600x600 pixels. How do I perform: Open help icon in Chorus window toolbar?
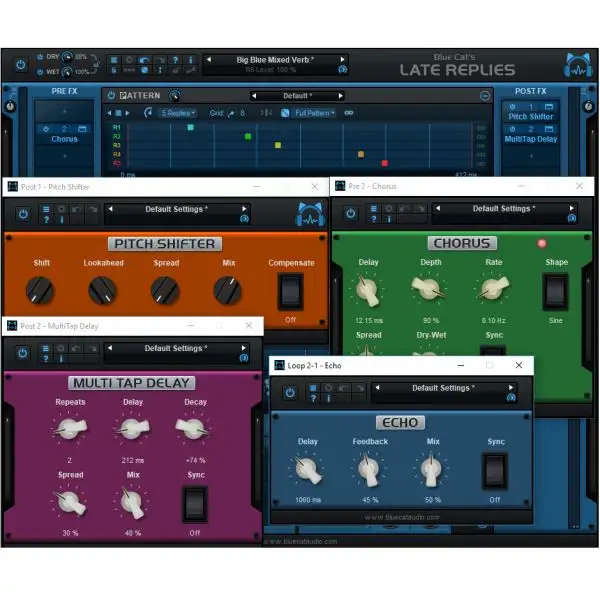pyautogui.click(x=373, y=219)
